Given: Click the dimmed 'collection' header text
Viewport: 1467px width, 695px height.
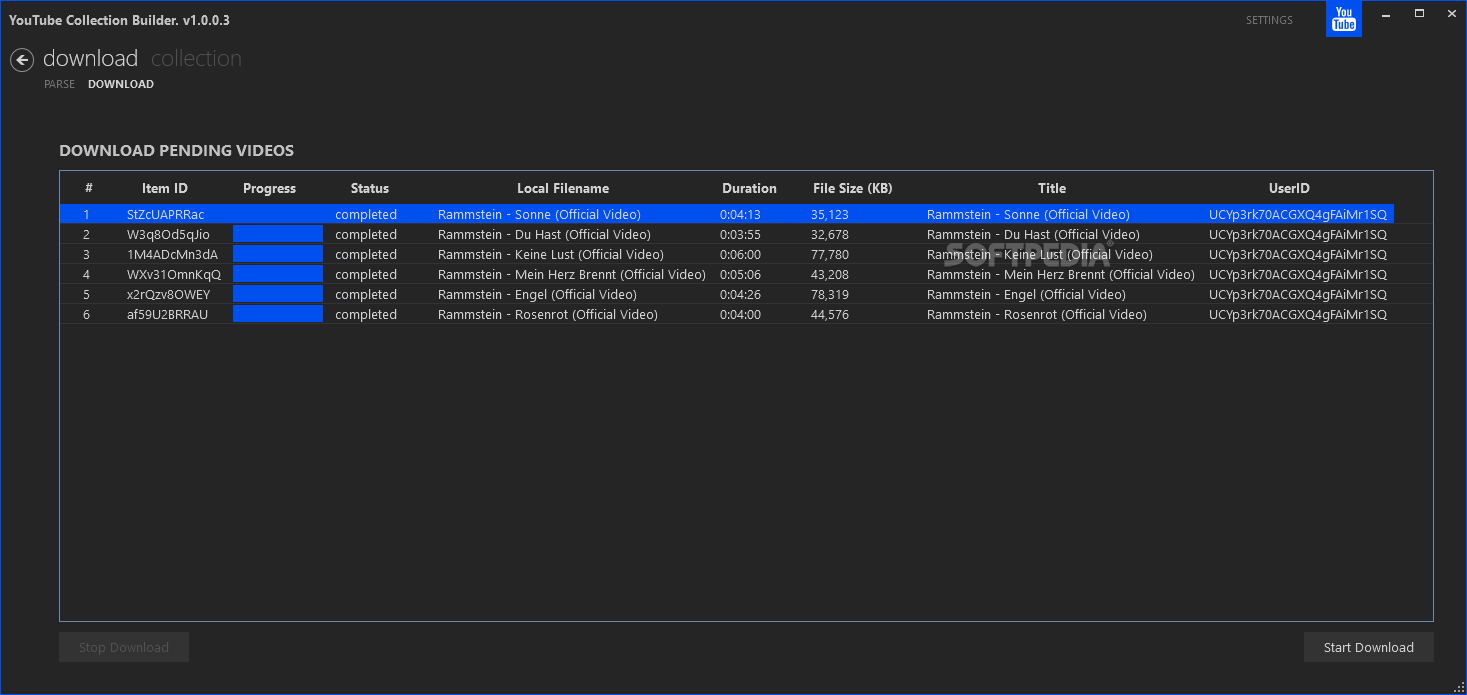Looking at the screenshot, I should (x=196, y=59).
